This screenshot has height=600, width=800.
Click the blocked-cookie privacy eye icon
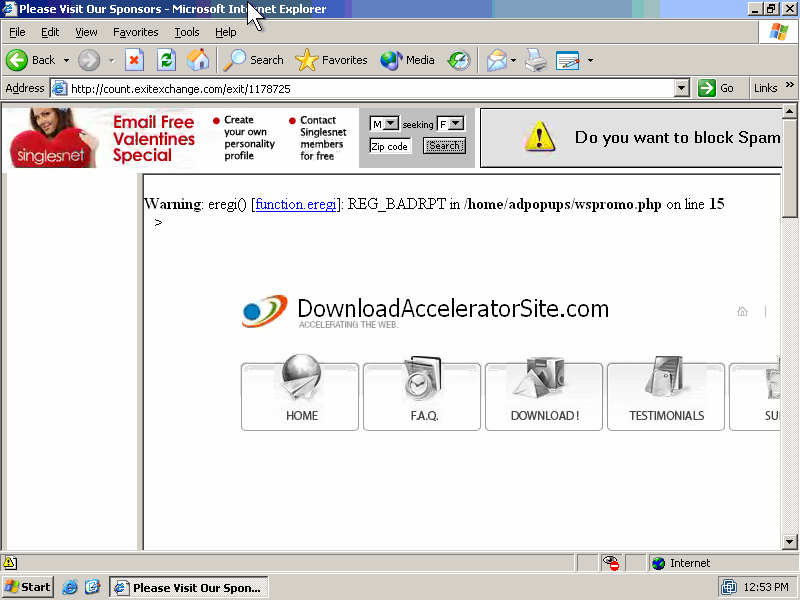coord(611,563)
